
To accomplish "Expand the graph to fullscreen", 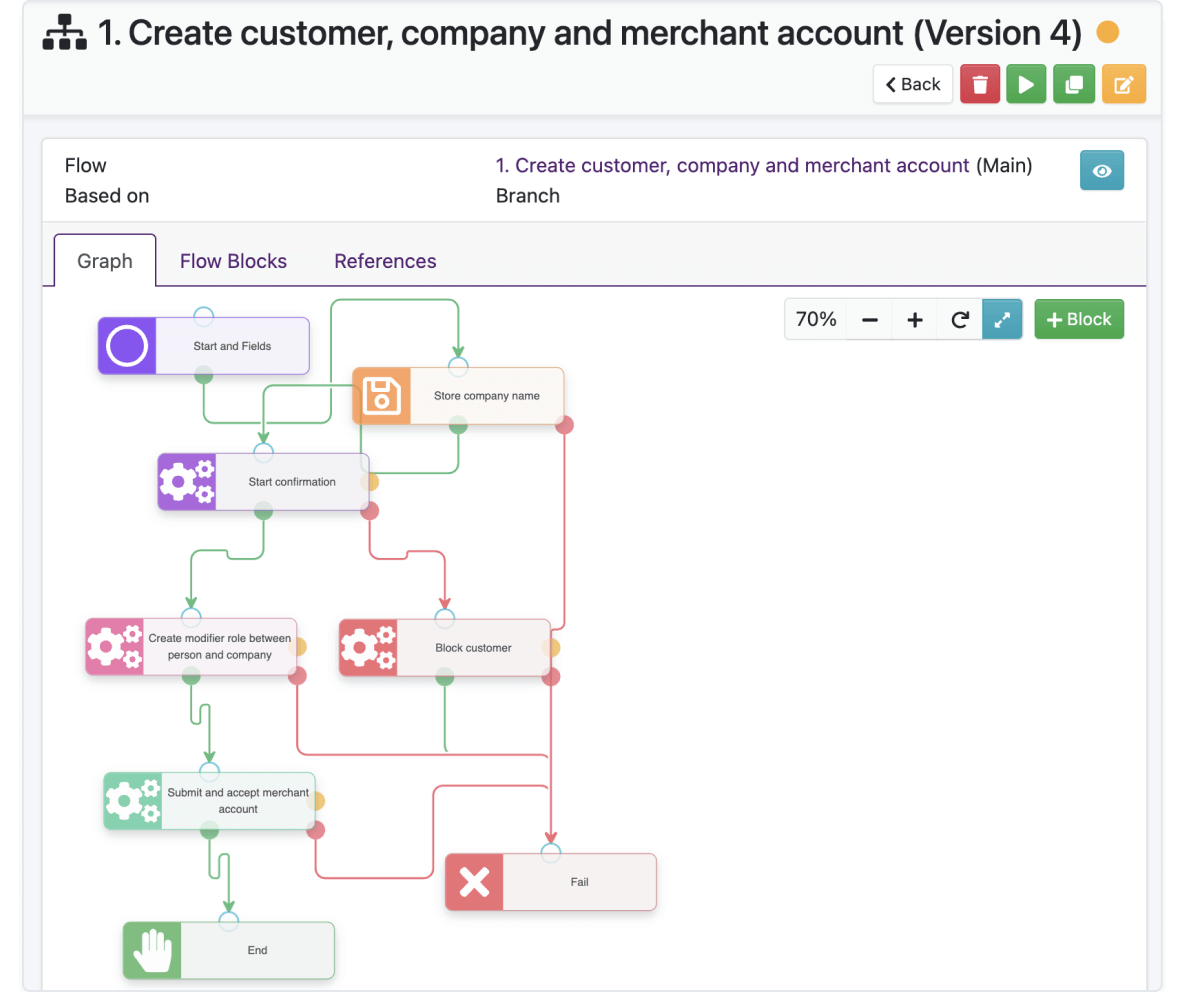I will (x=1002, y=320).
